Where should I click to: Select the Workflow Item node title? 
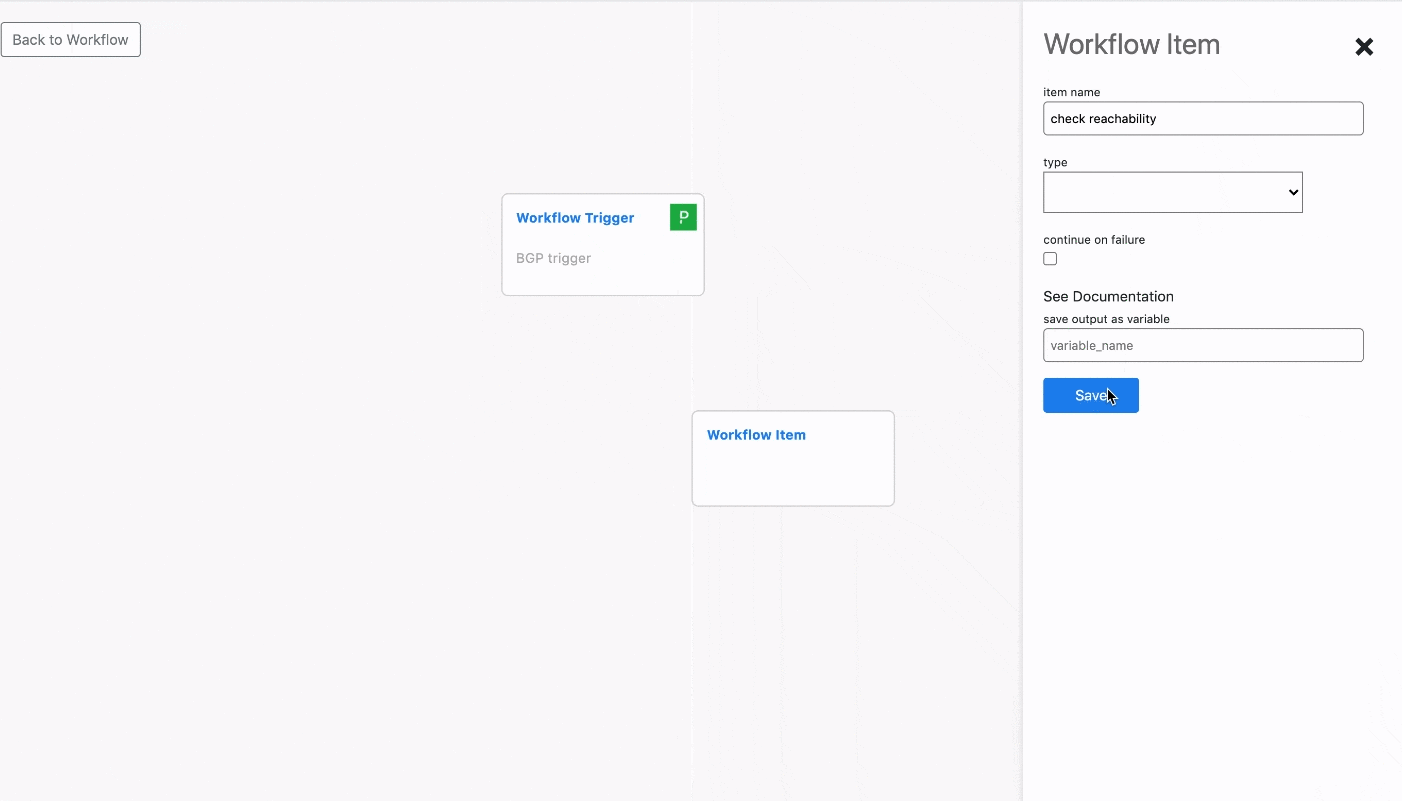[756, 435]
